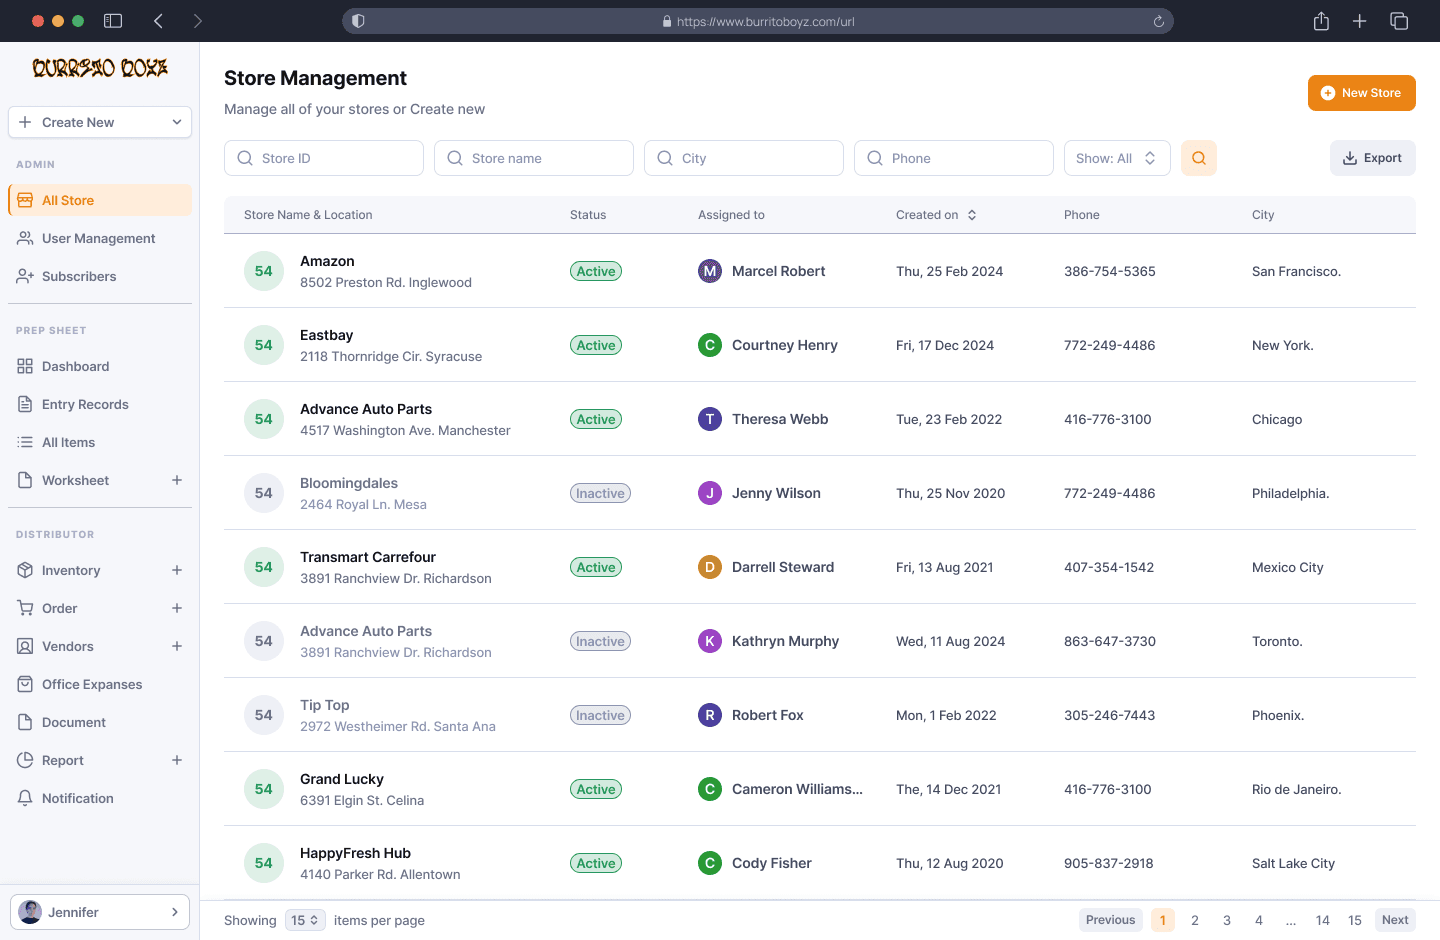
Task: Click the New Store button
Action: pyautogui.click(x=1361, y=93)
